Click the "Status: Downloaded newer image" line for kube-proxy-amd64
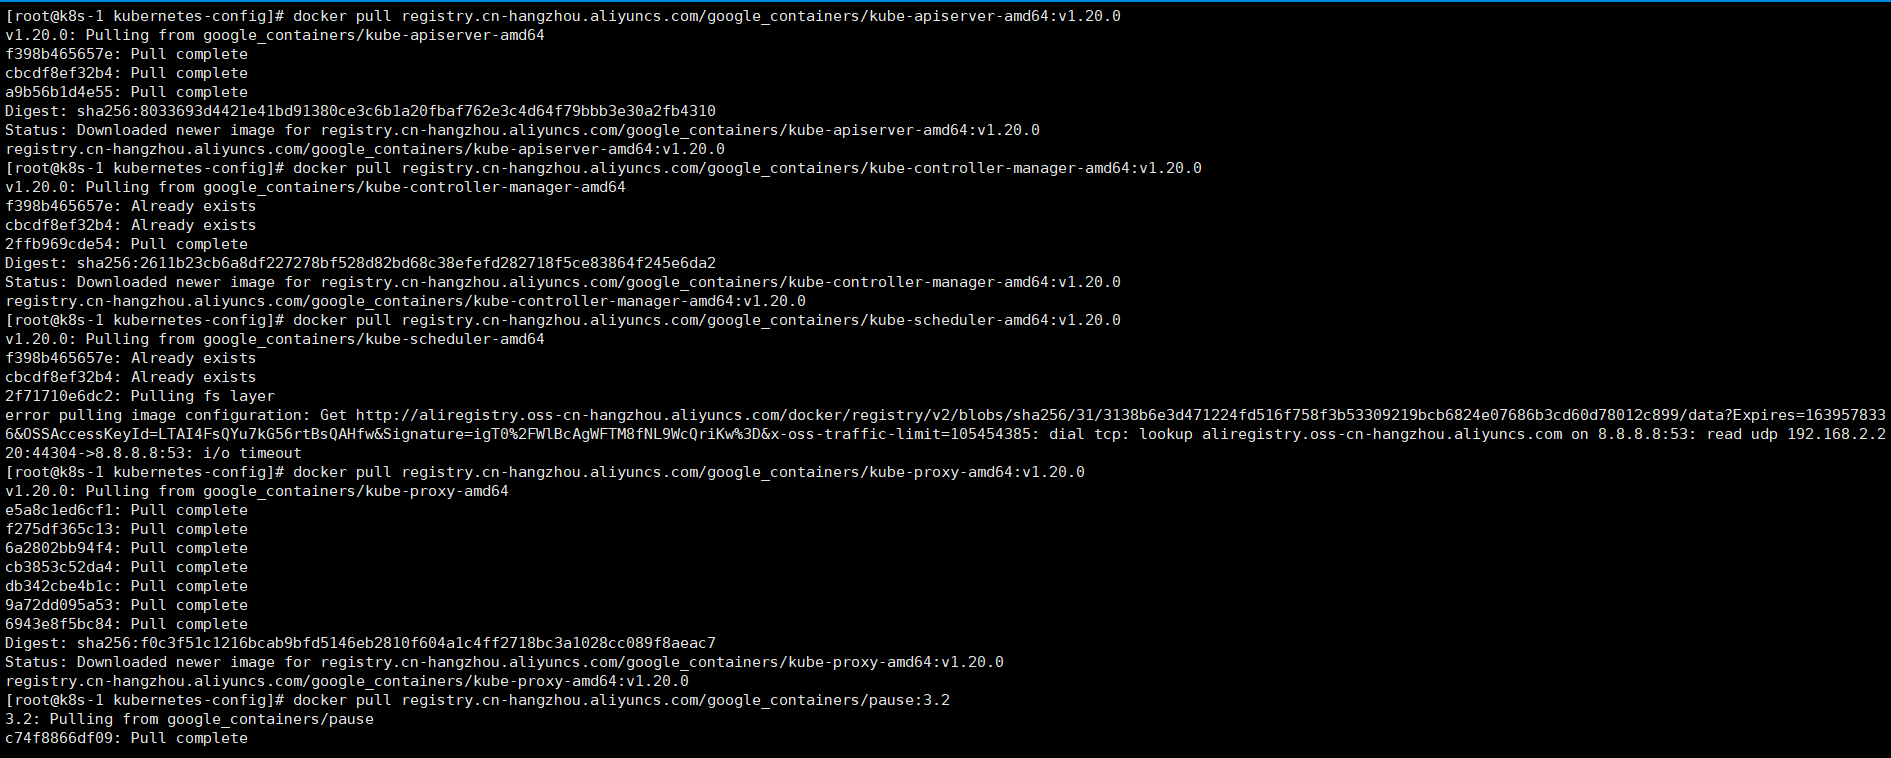The height and width of the screenshot is (758, 1891). [504, 662]
